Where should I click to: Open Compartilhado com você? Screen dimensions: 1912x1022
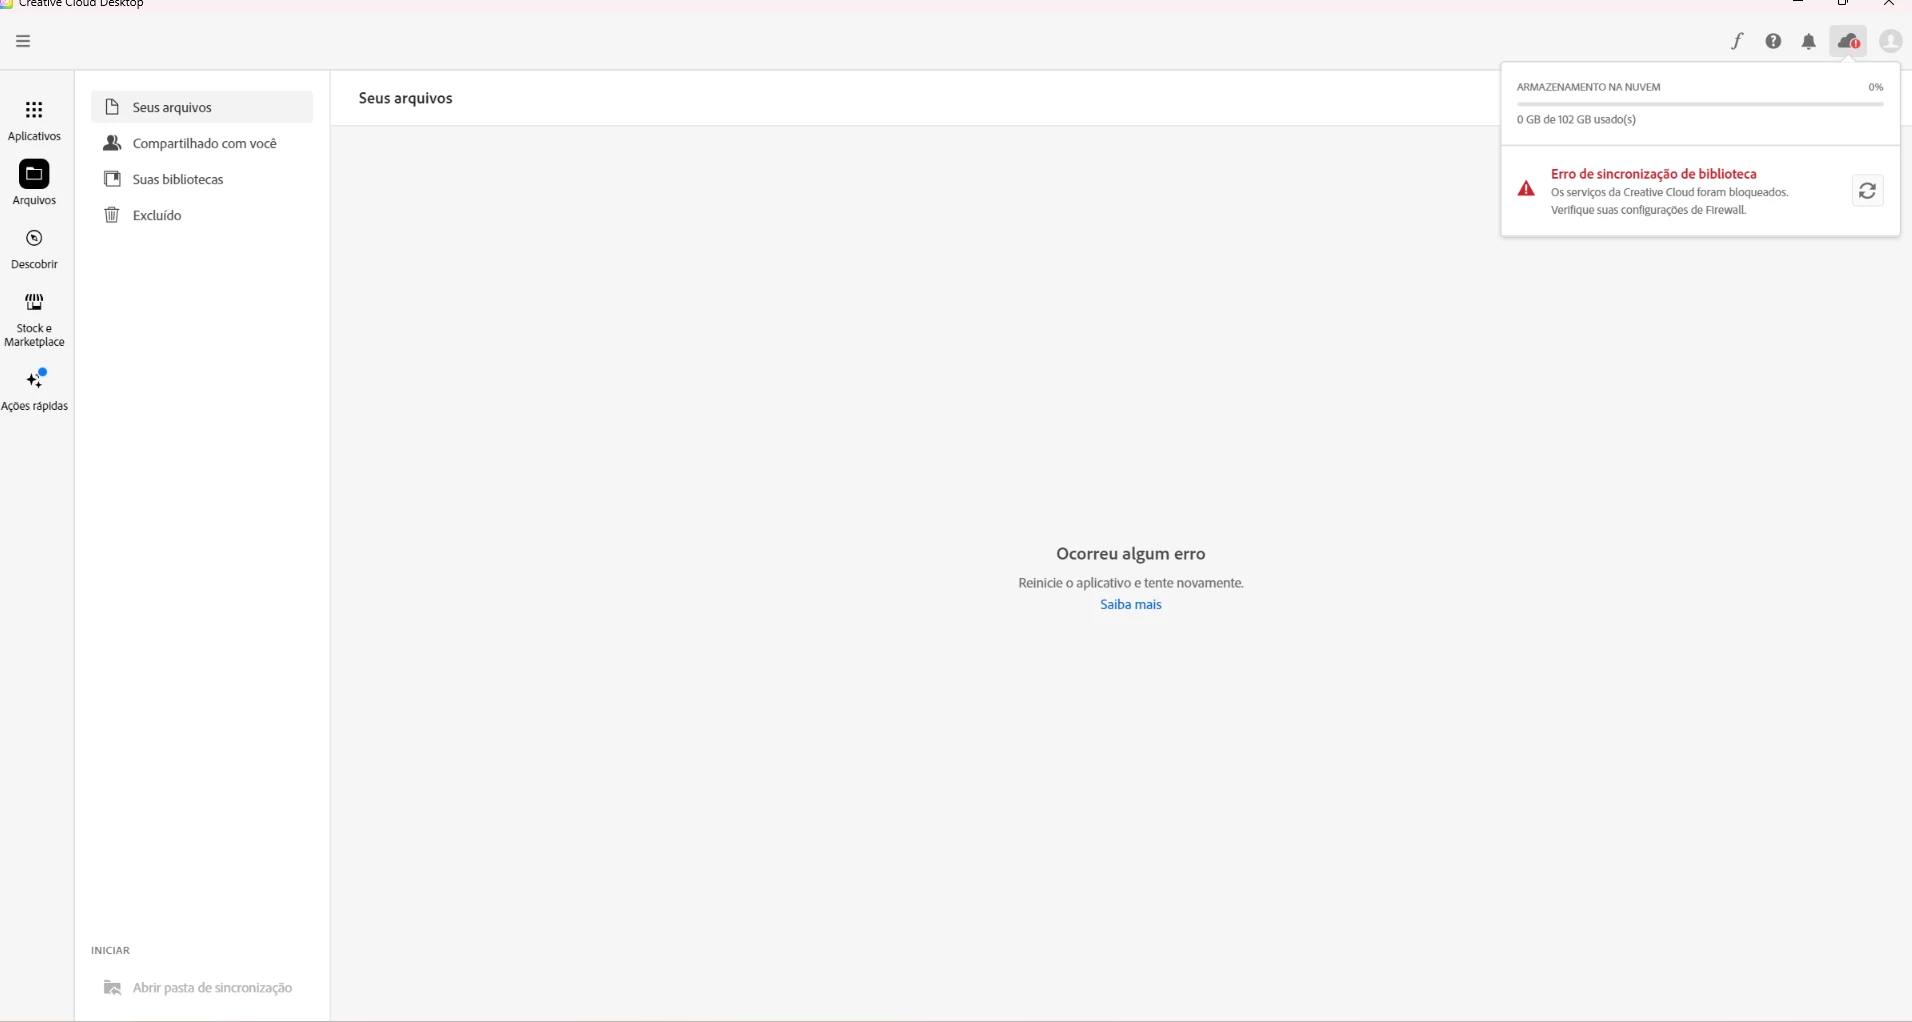click(202, 143)
